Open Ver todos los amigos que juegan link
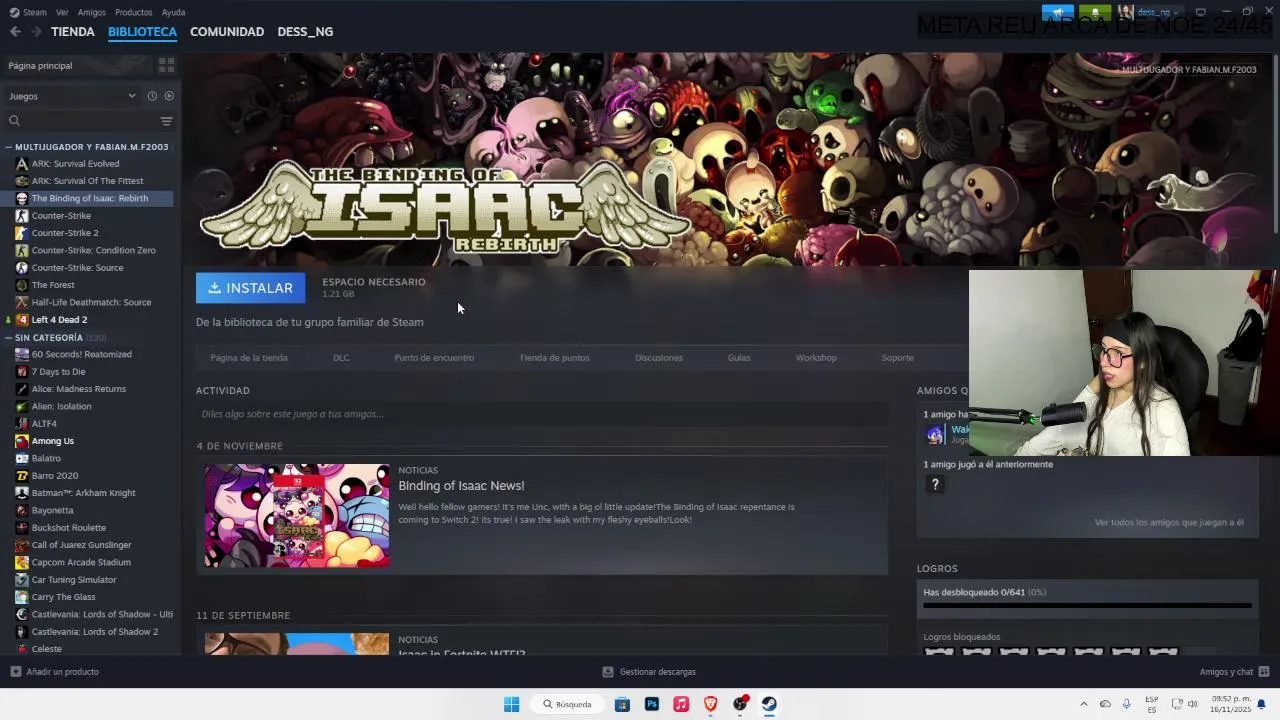 (x=1169, y=523)
